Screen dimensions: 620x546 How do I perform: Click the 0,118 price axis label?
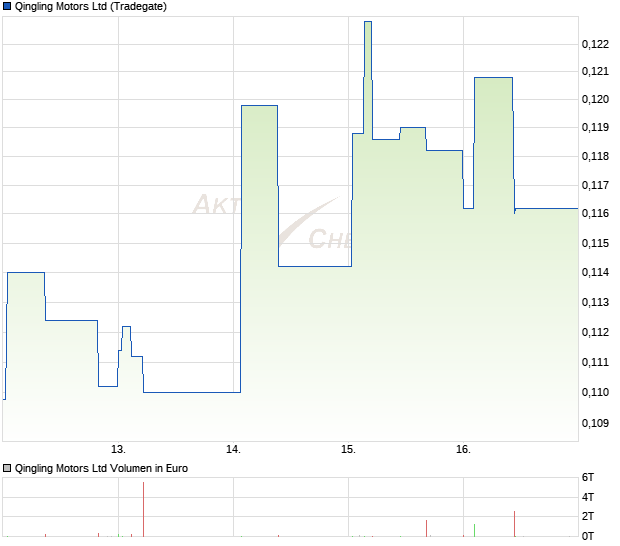[595, 156]
